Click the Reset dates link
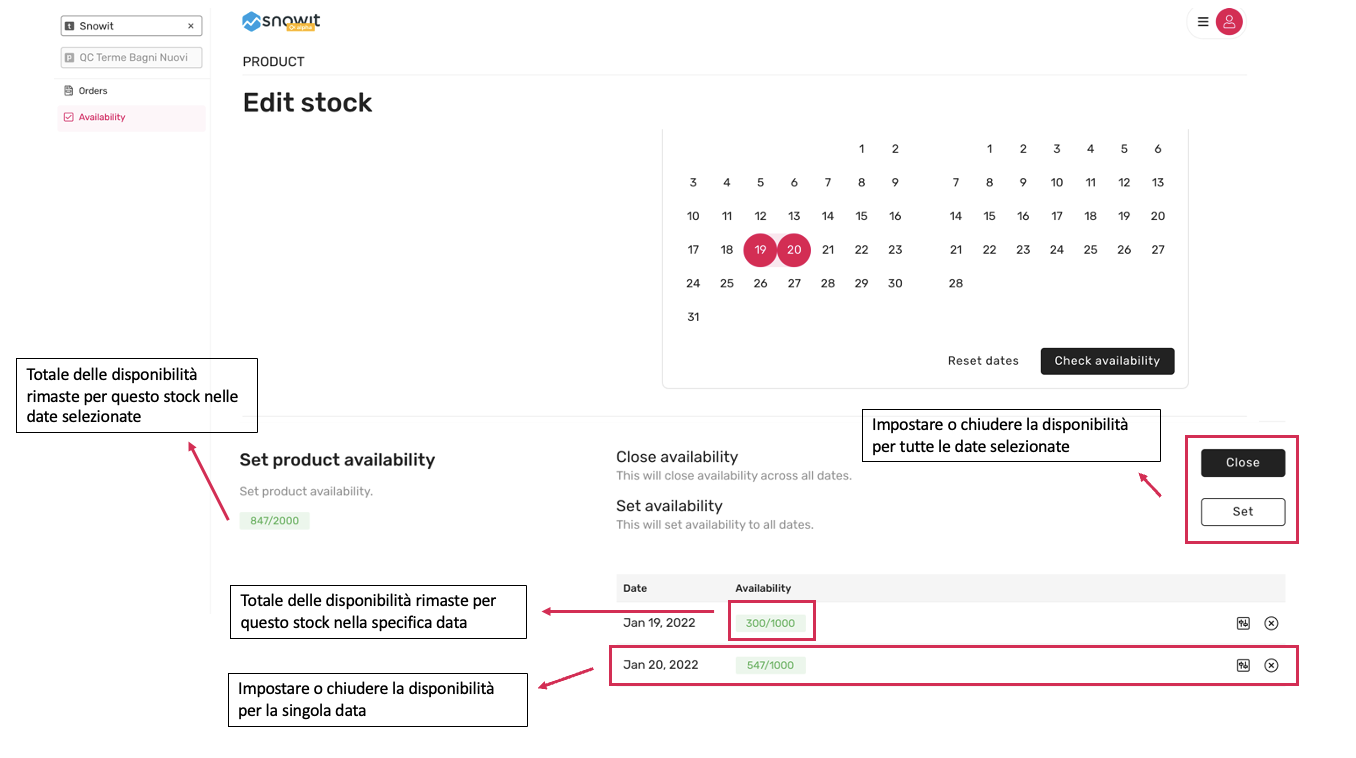 (983, 361)
